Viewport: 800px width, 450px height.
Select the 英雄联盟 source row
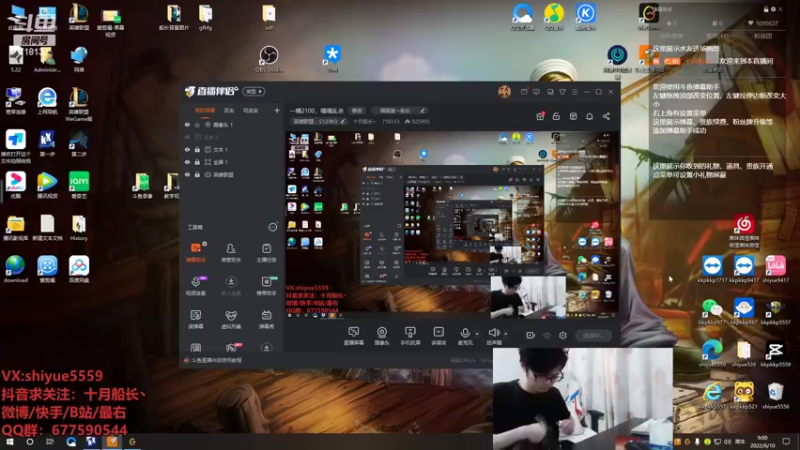[232, 174]
